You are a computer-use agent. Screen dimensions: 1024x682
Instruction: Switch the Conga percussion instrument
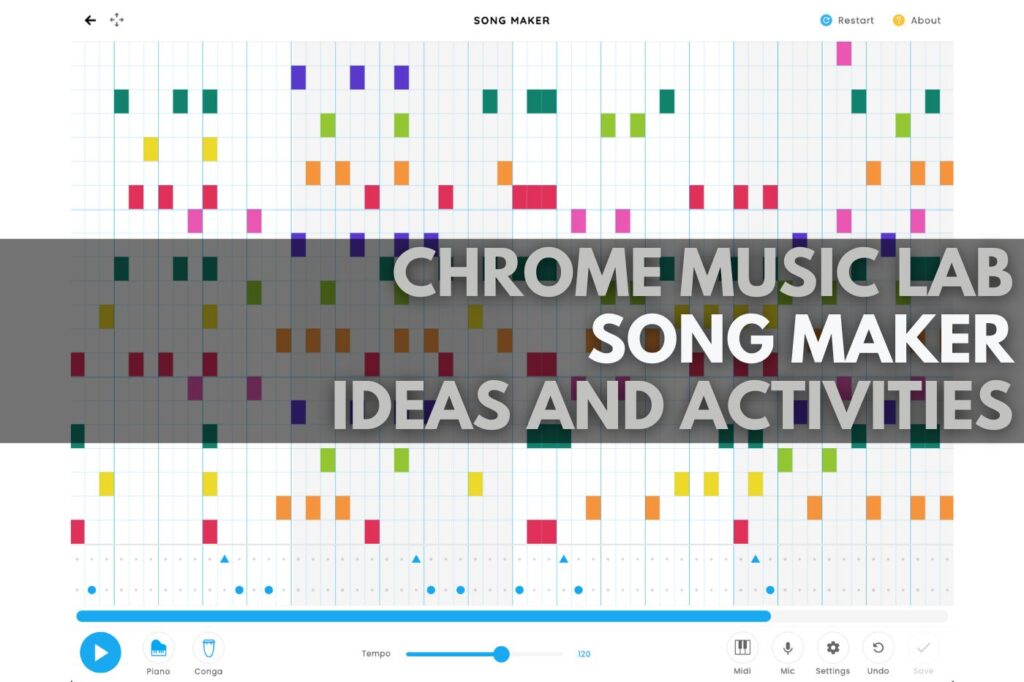[208, 654]
